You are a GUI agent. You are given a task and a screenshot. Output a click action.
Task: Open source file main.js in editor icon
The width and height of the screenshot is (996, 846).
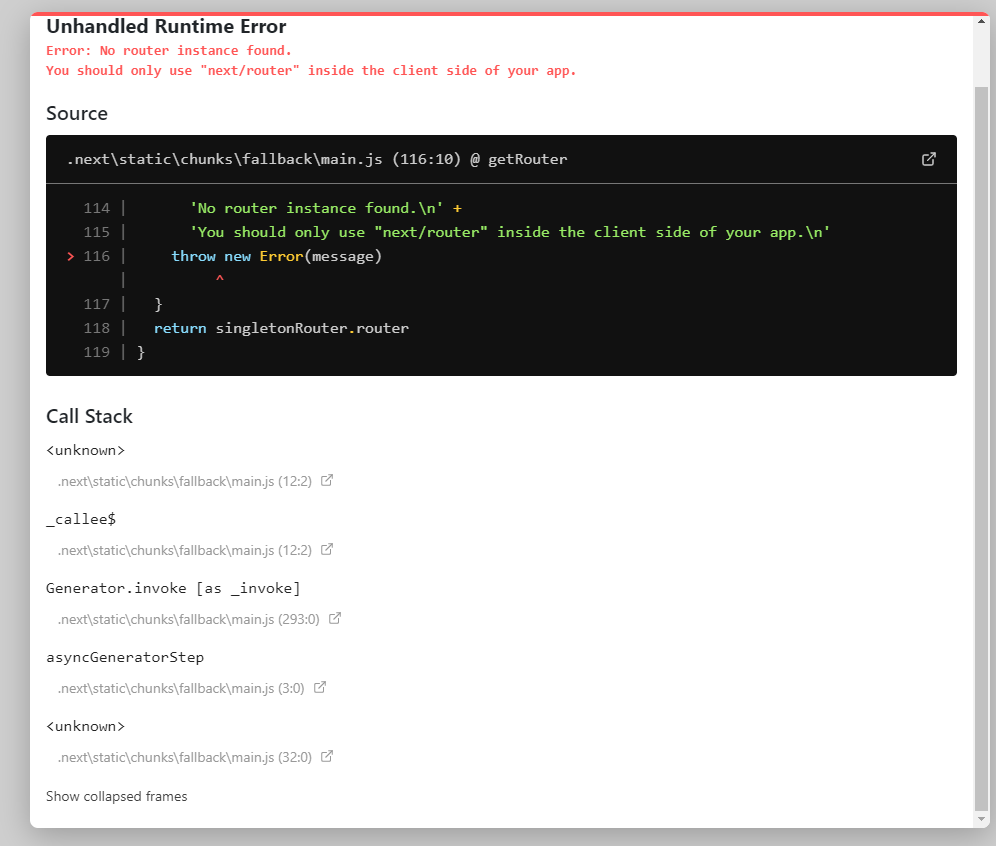929,159
